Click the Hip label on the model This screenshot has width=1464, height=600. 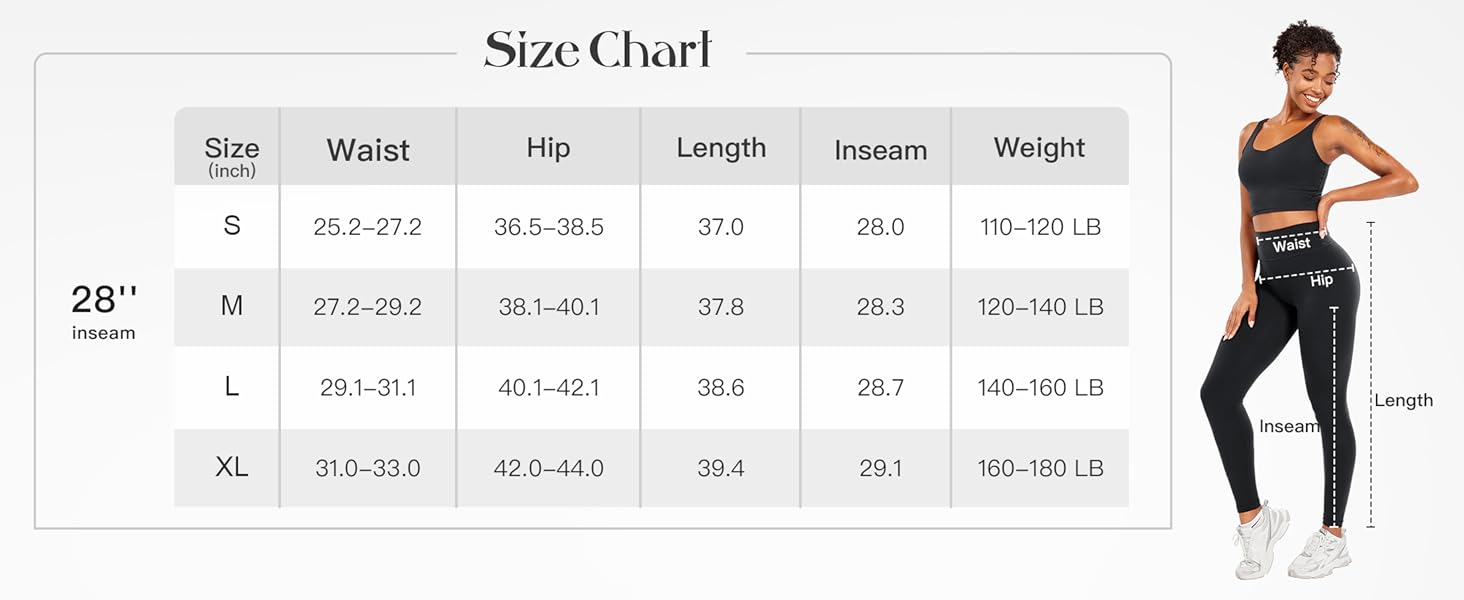(1321, 281)
